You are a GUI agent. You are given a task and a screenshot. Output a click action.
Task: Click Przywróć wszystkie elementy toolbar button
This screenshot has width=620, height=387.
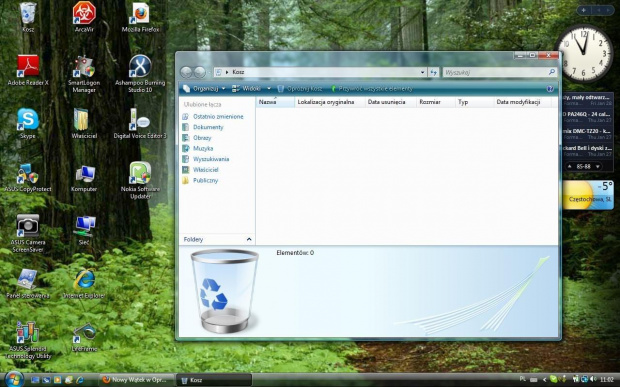click(372, 89)
